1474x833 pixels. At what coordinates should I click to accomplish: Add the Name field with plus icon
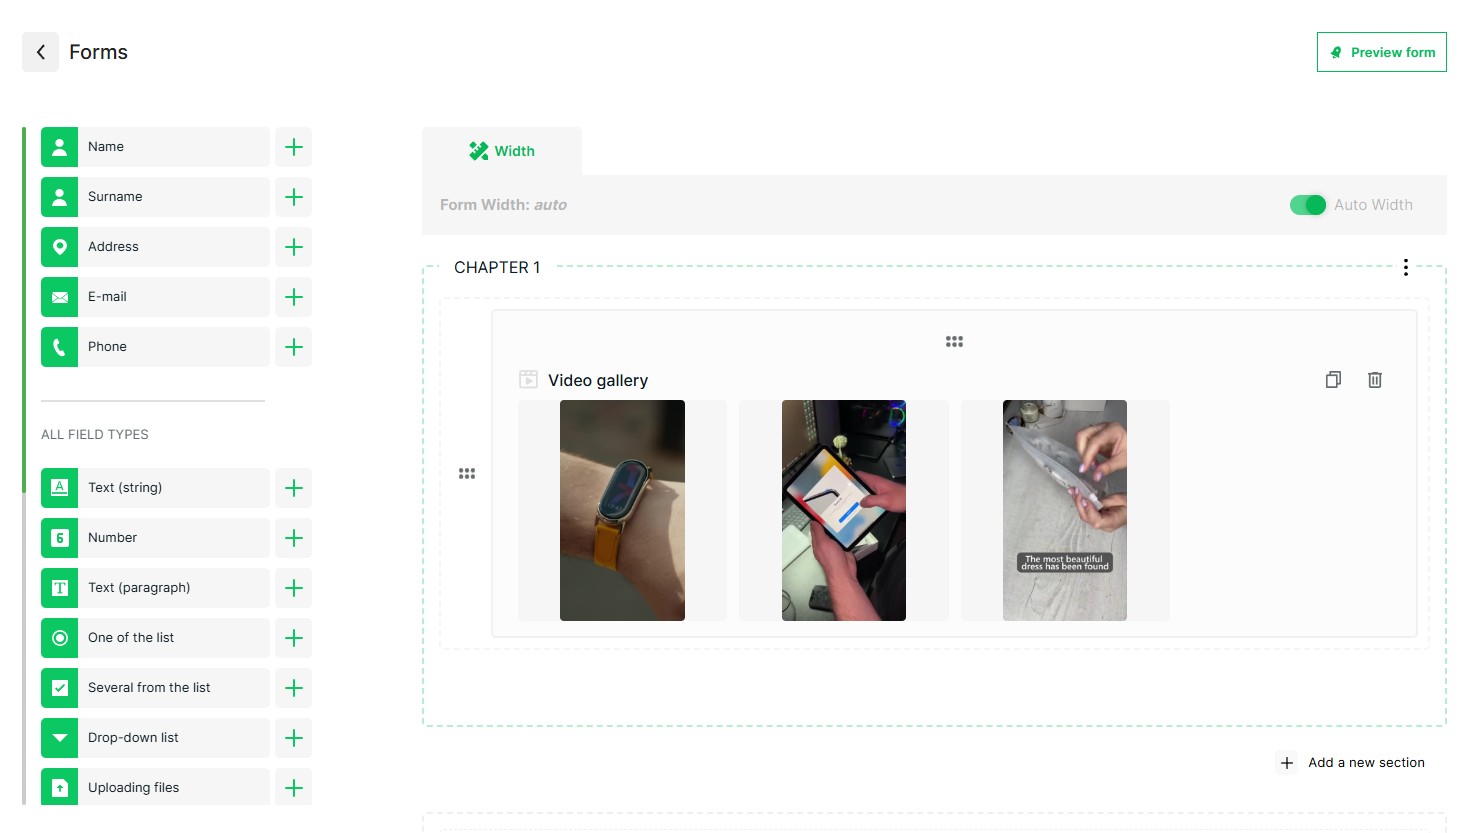click(294, 147)
